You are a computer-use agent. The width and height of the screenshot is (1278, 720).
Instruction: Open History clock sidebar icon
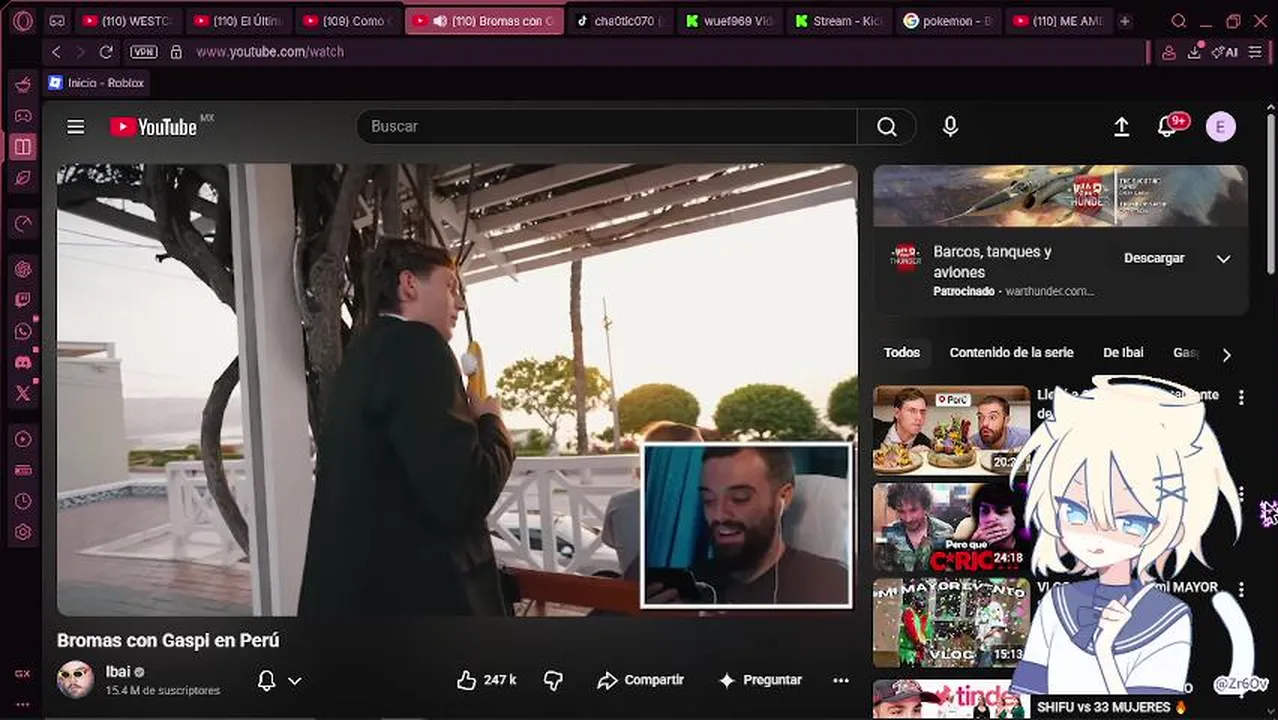click(22, 501)
